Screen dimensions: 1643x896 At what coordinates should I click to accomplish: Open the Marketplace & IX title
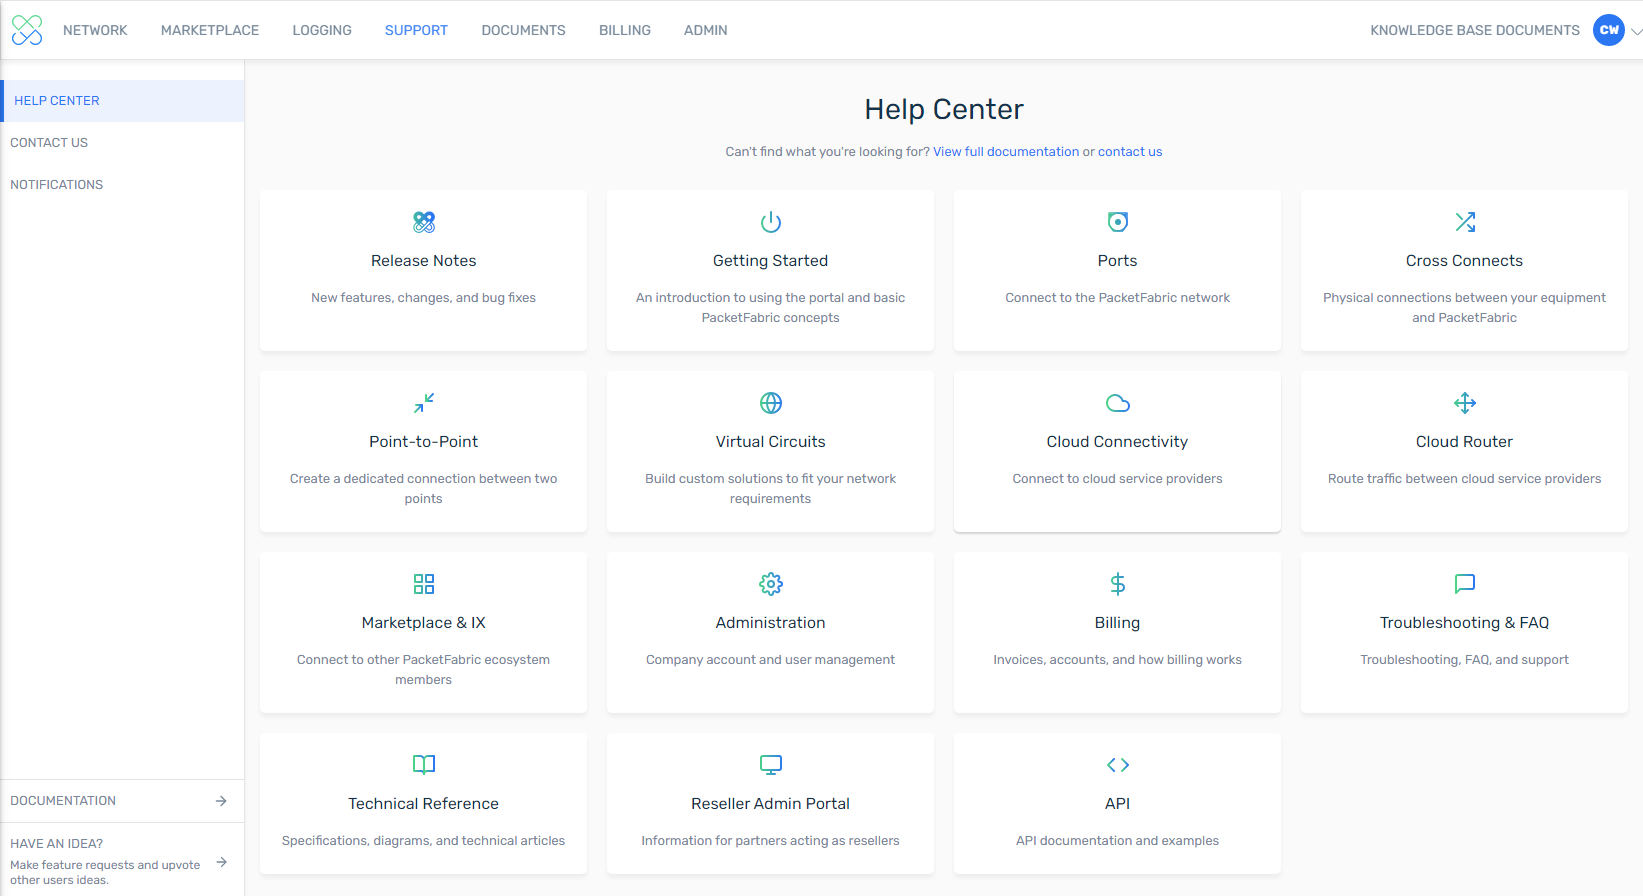pyautogui.click(x=424, y=623)
